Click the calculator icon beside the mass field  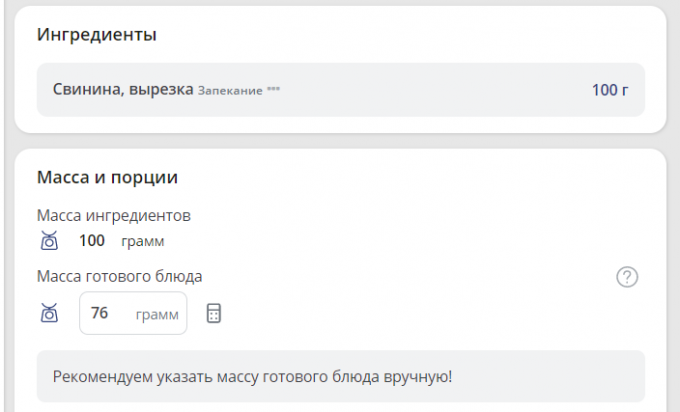pyautogui.click(x=213, y=313)
